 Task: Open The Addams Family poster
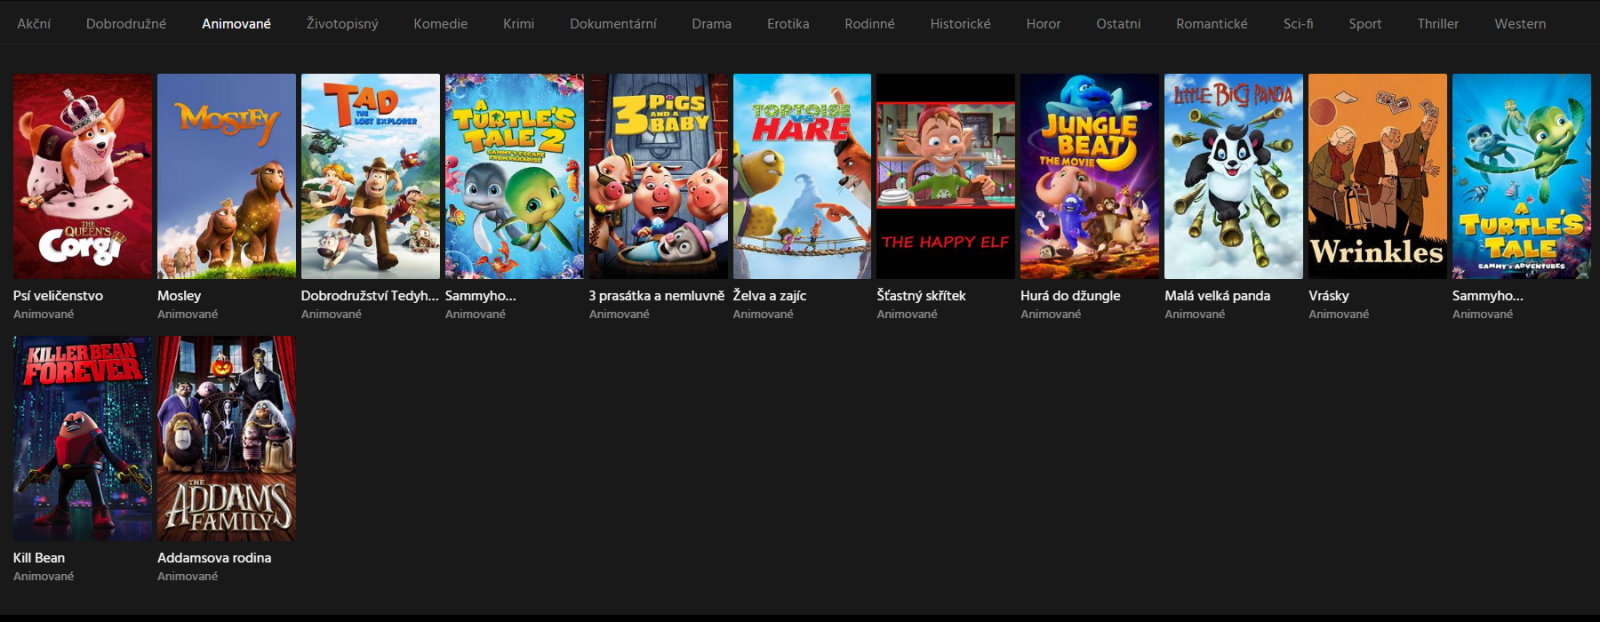click(227, 438)
